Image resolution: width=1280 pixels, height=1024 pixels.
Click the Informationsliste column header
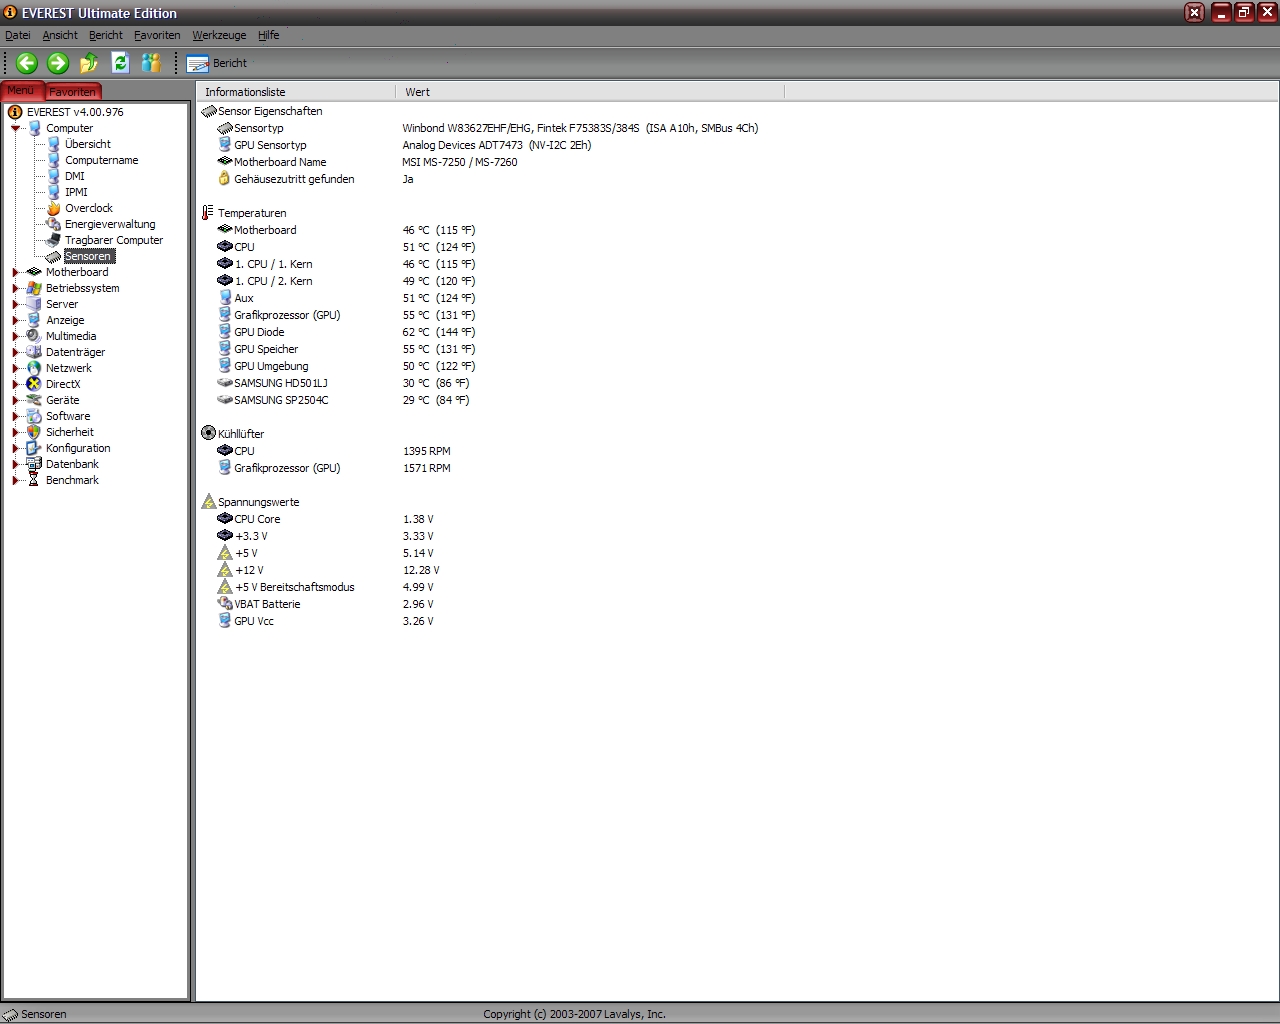point(296,92)
